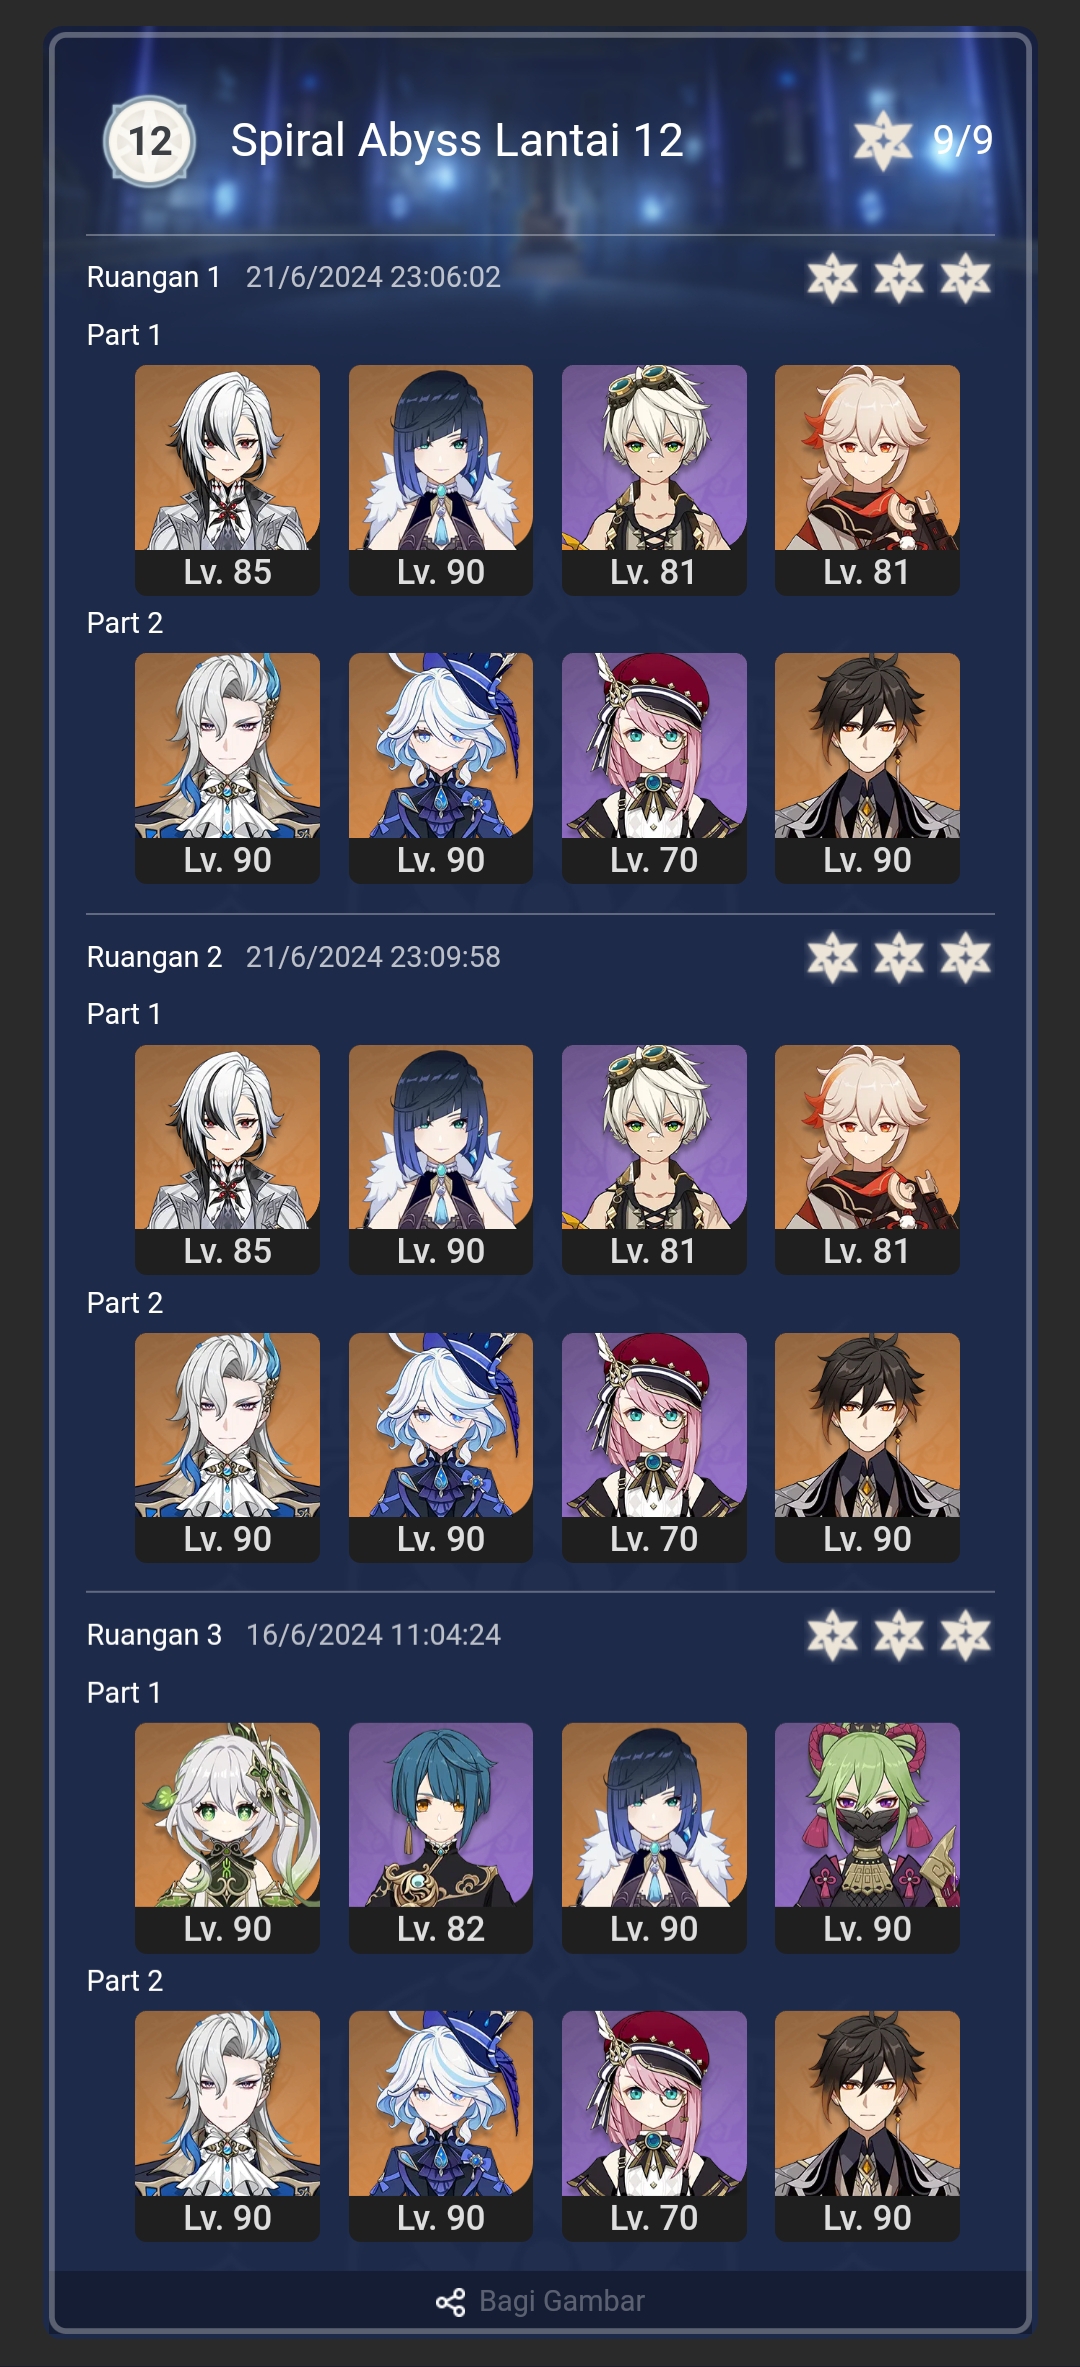Select dark blue-haired Lv. 90 character in Ruangan 1
This screenshot has width=1080, height=2367.
(440, 480)
